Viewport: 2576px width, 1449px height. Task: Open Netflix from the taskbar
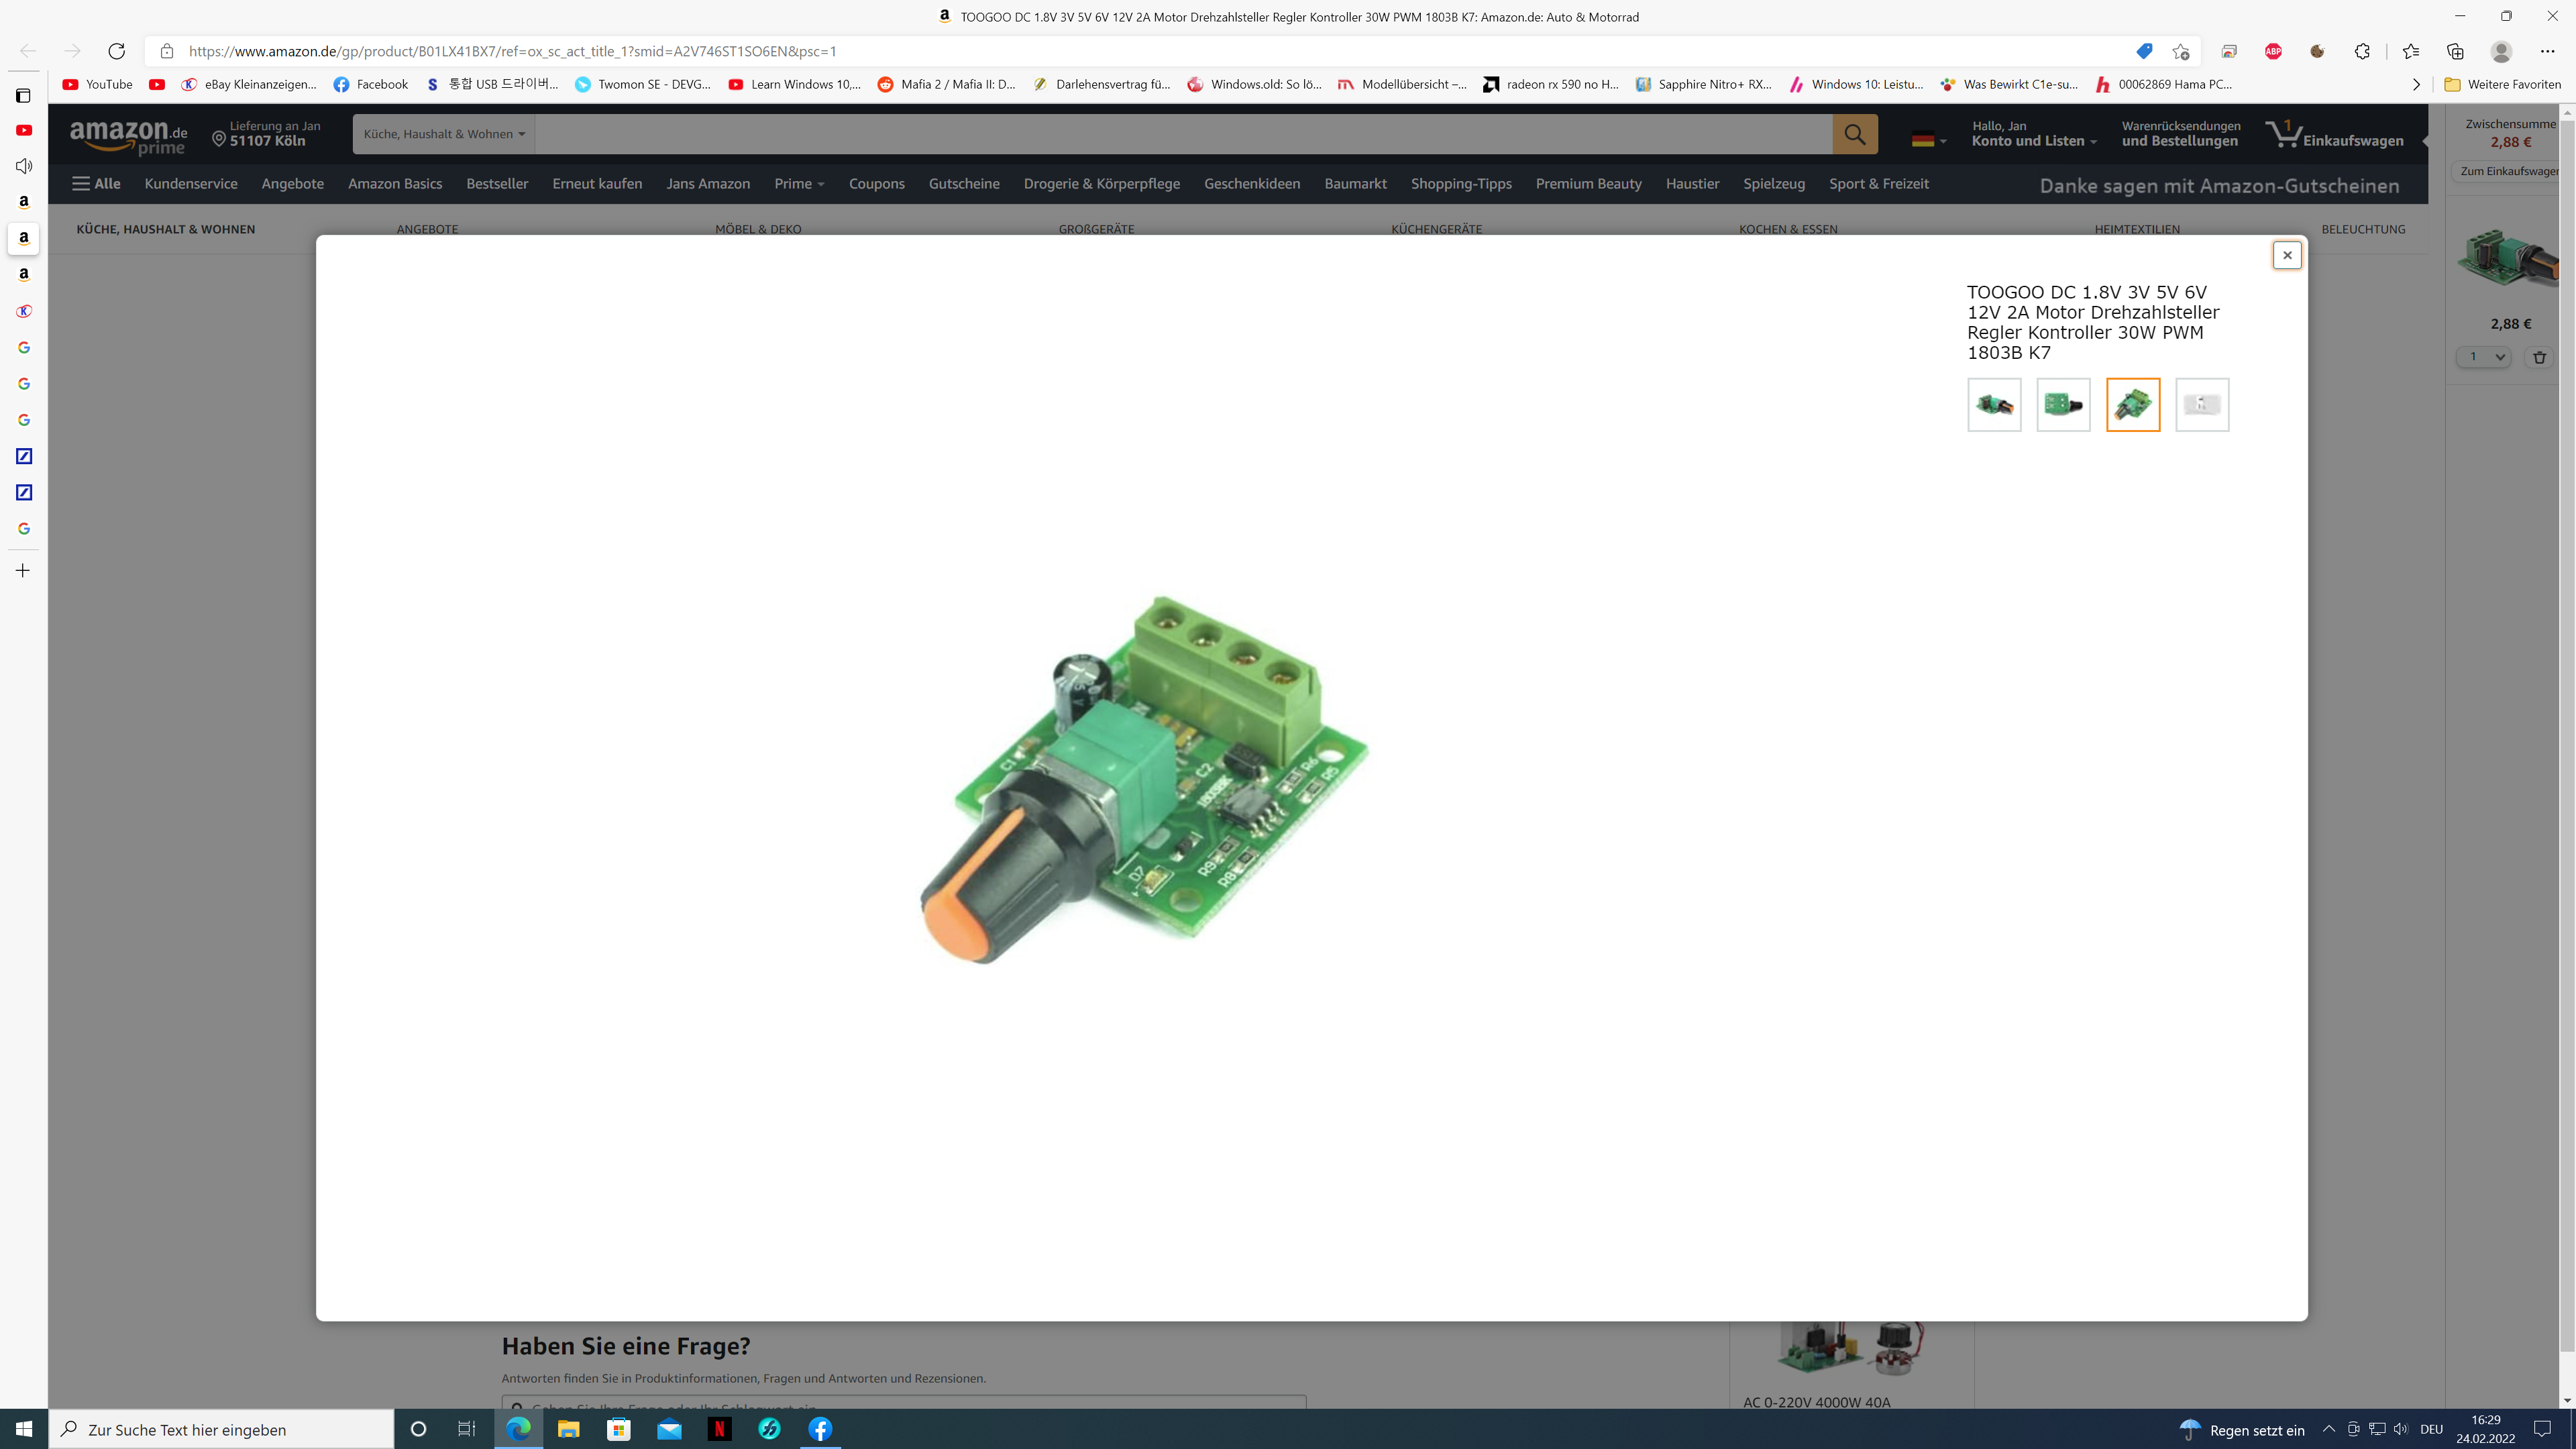tap(719, 1429)
